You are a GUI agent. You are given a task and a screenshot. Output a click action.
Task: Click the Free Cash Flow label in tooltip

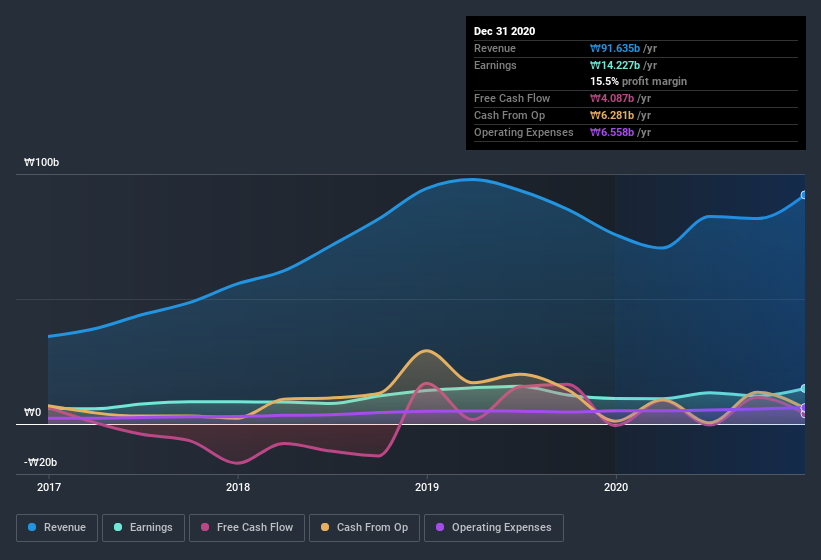[512, 98]
